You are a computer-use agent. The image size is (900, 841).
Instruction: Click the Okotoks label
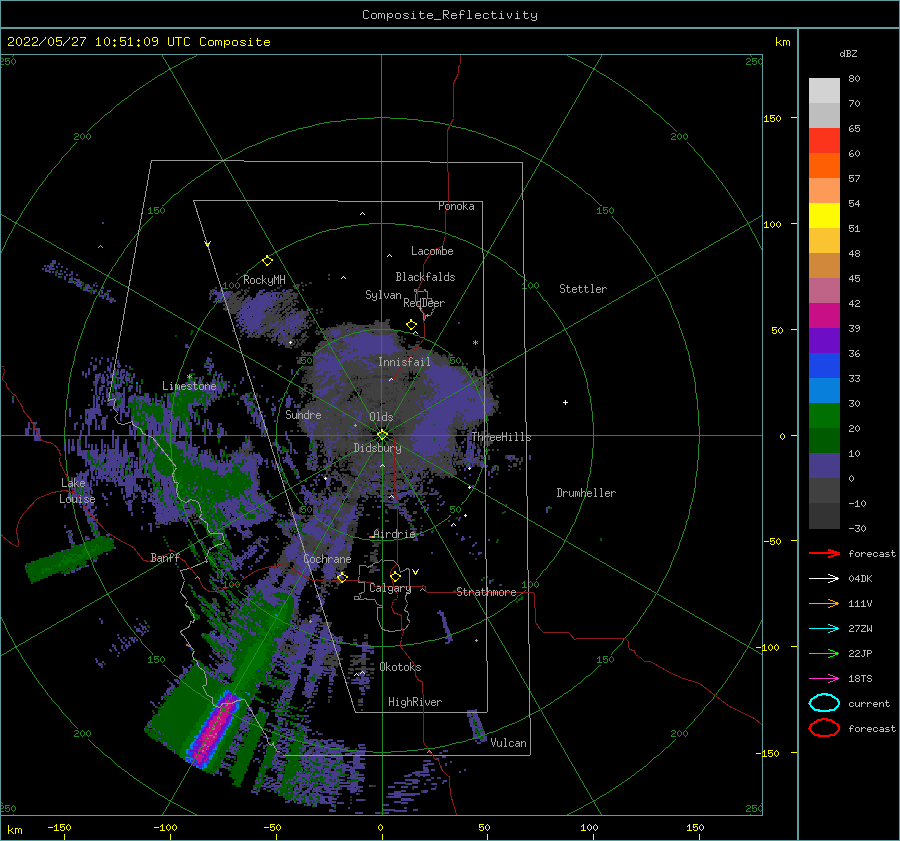(x=400, y=666)
